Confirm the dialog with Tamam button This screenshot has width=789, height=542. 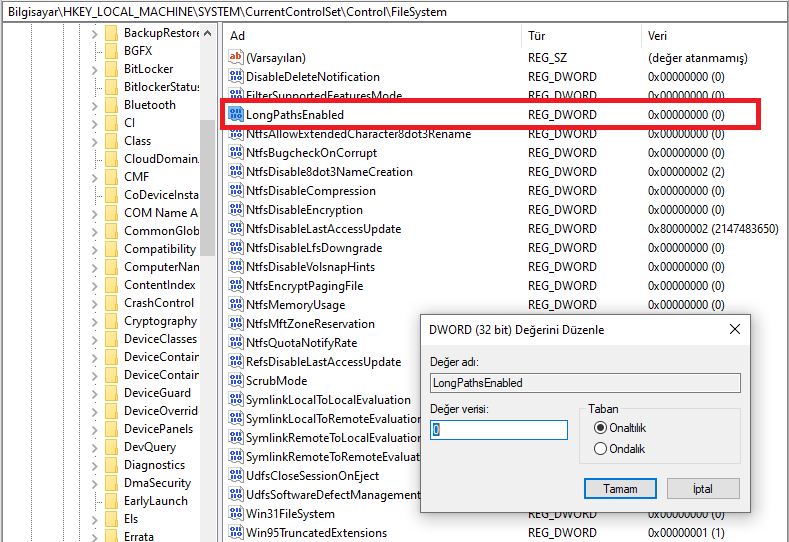click(619, 489)
